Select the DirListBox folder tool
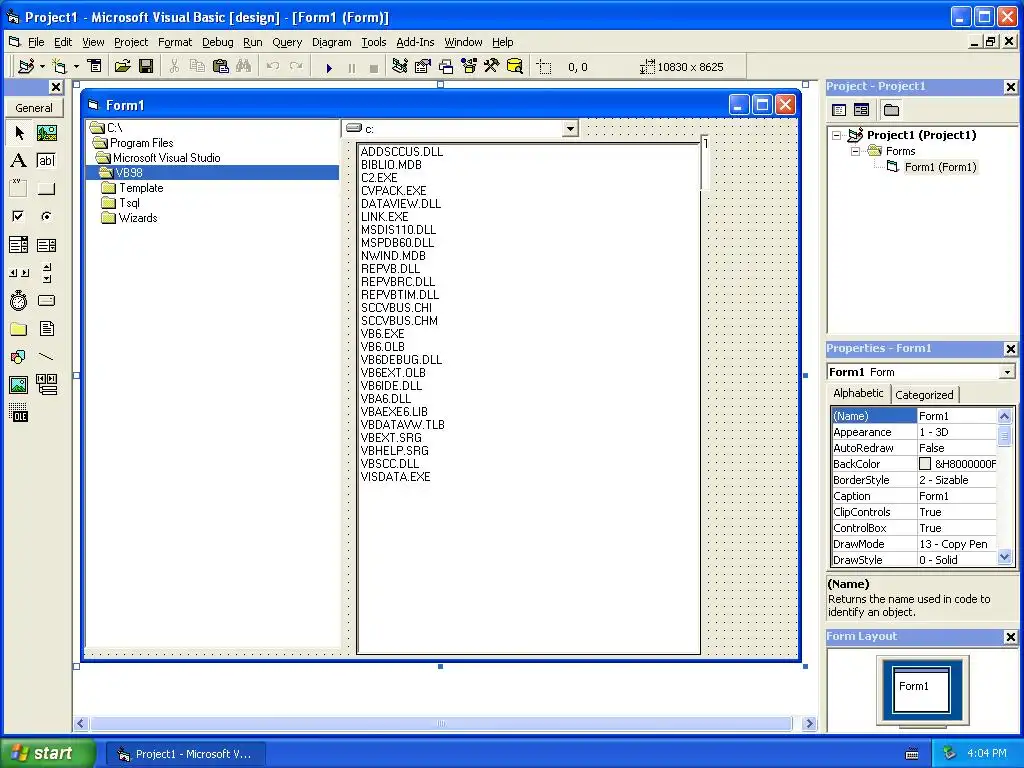The image size is (1024, 768). tap(19, 328)
